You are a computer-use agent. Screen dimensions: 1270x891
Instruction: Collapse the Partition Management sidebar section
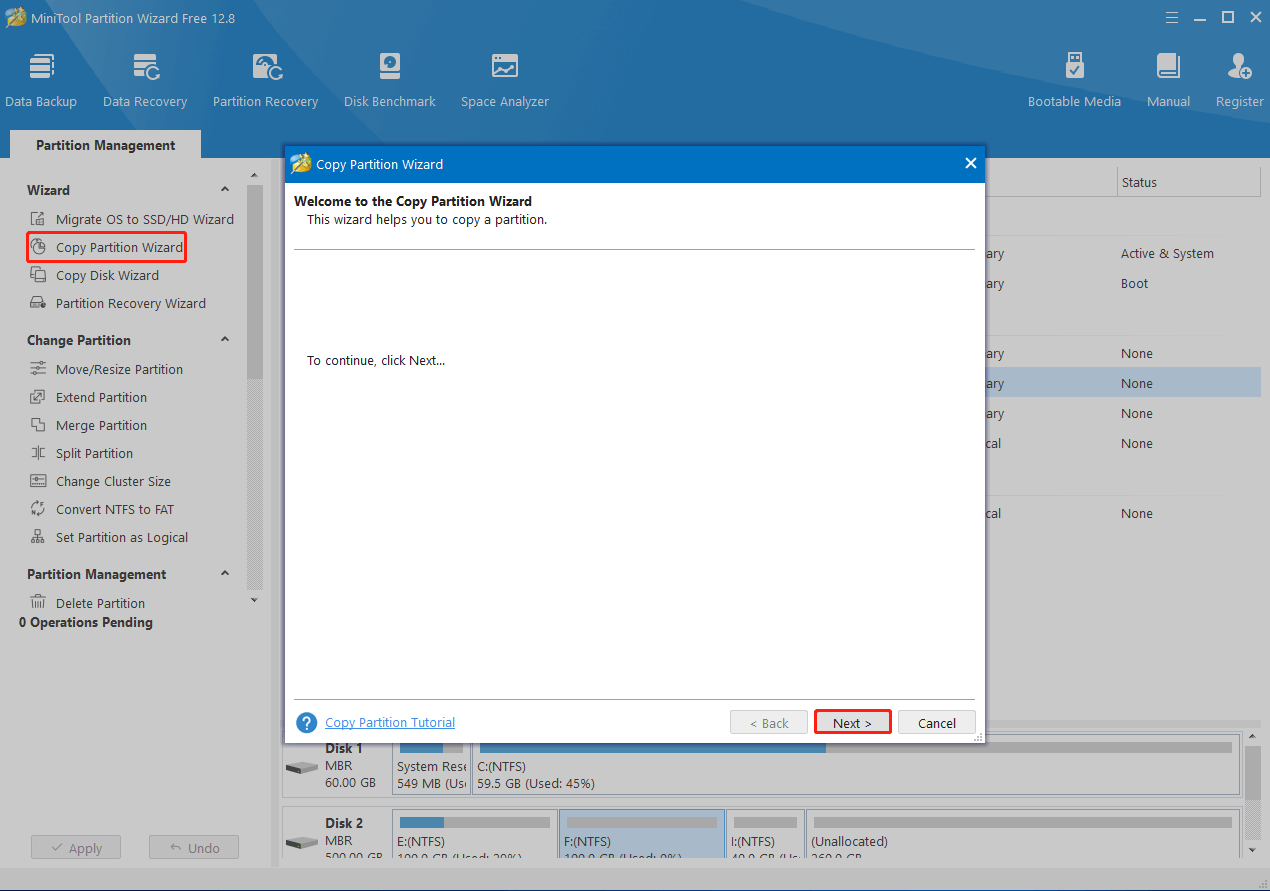[224, 574]
